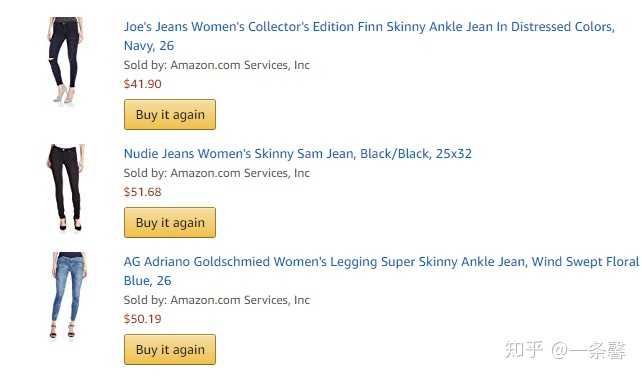Screen dimensions: 642x378
Task: Select the $51.68 price text
Action: [x=142, y=192]
